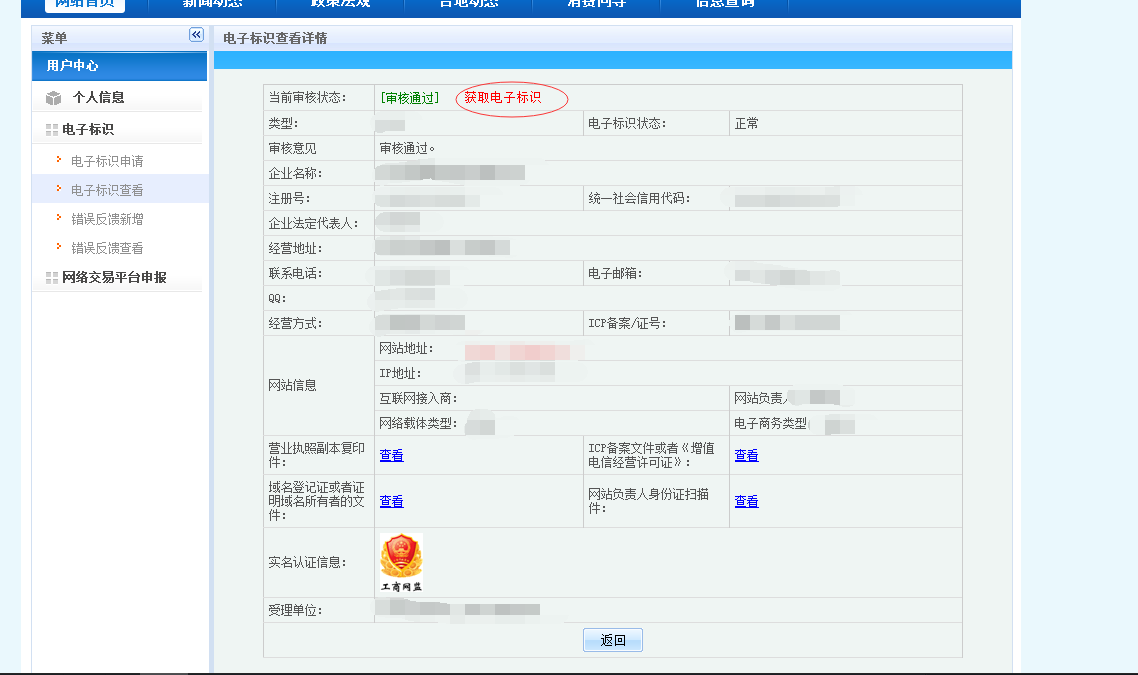Open 电子标识申请 in the sidebar
The width and height of the screenshot is (1138, 675).
click(107, 161)
